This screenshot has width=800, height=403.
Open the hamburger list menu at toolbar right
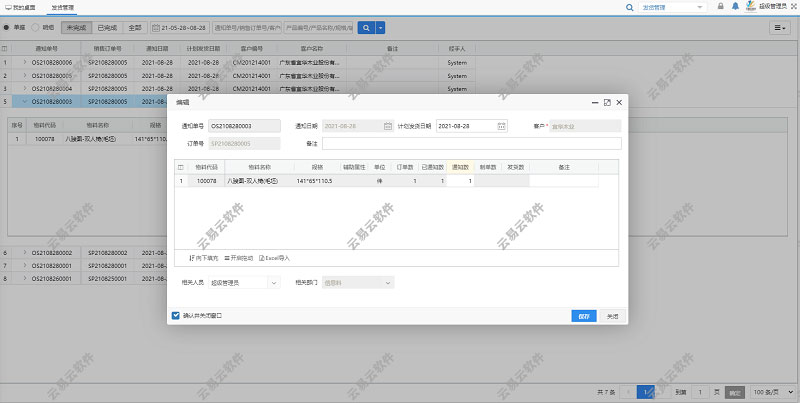(780, 28)
